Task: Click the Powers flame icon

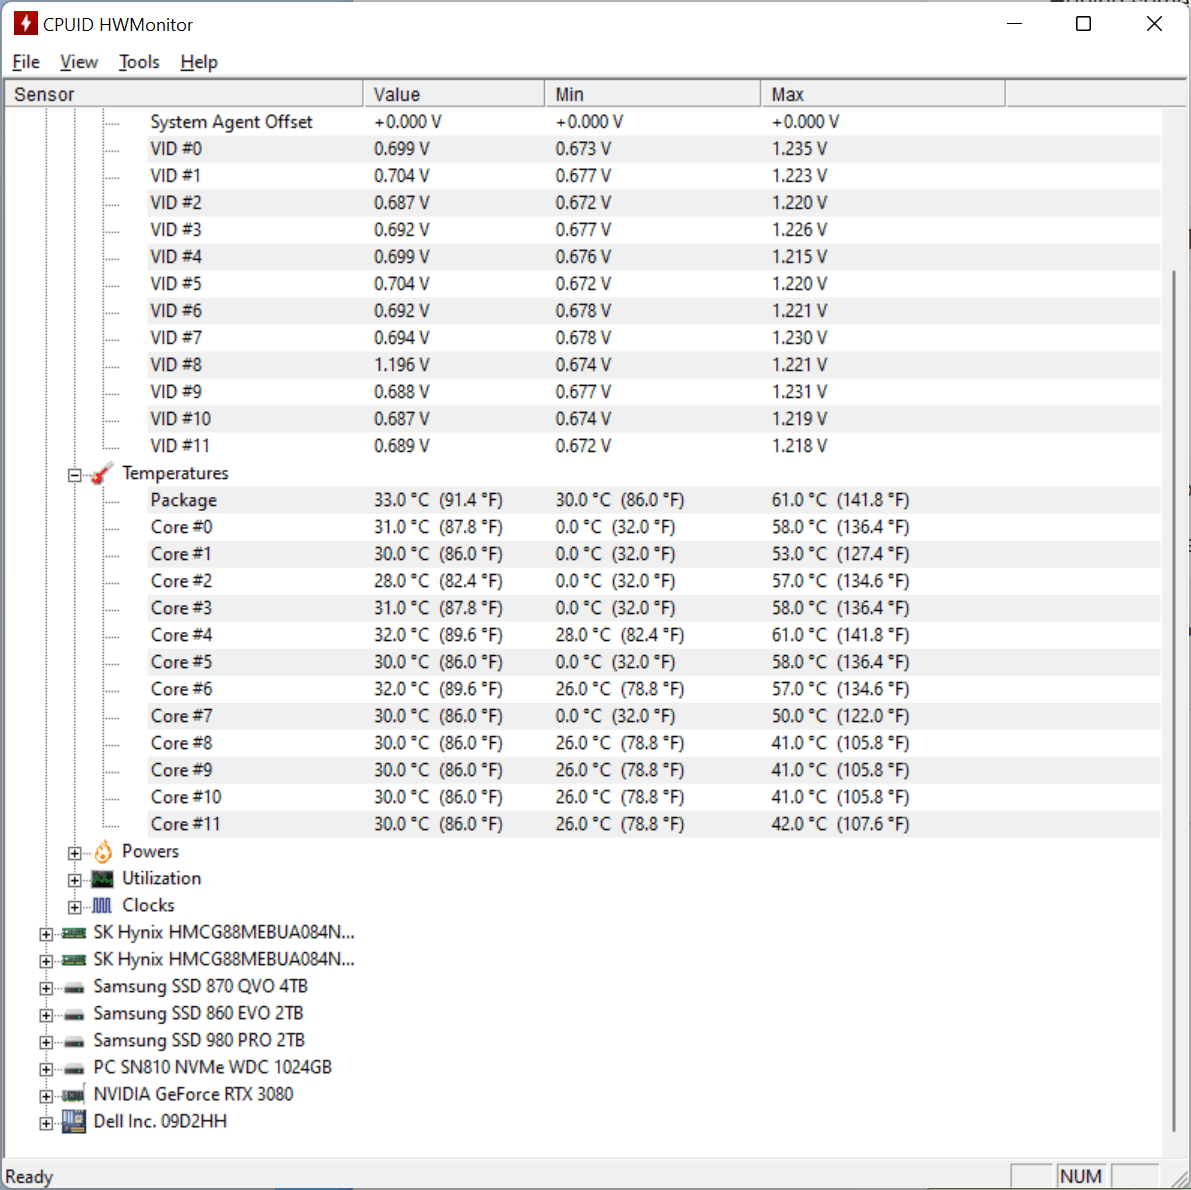Action: [x=103, y=852]
